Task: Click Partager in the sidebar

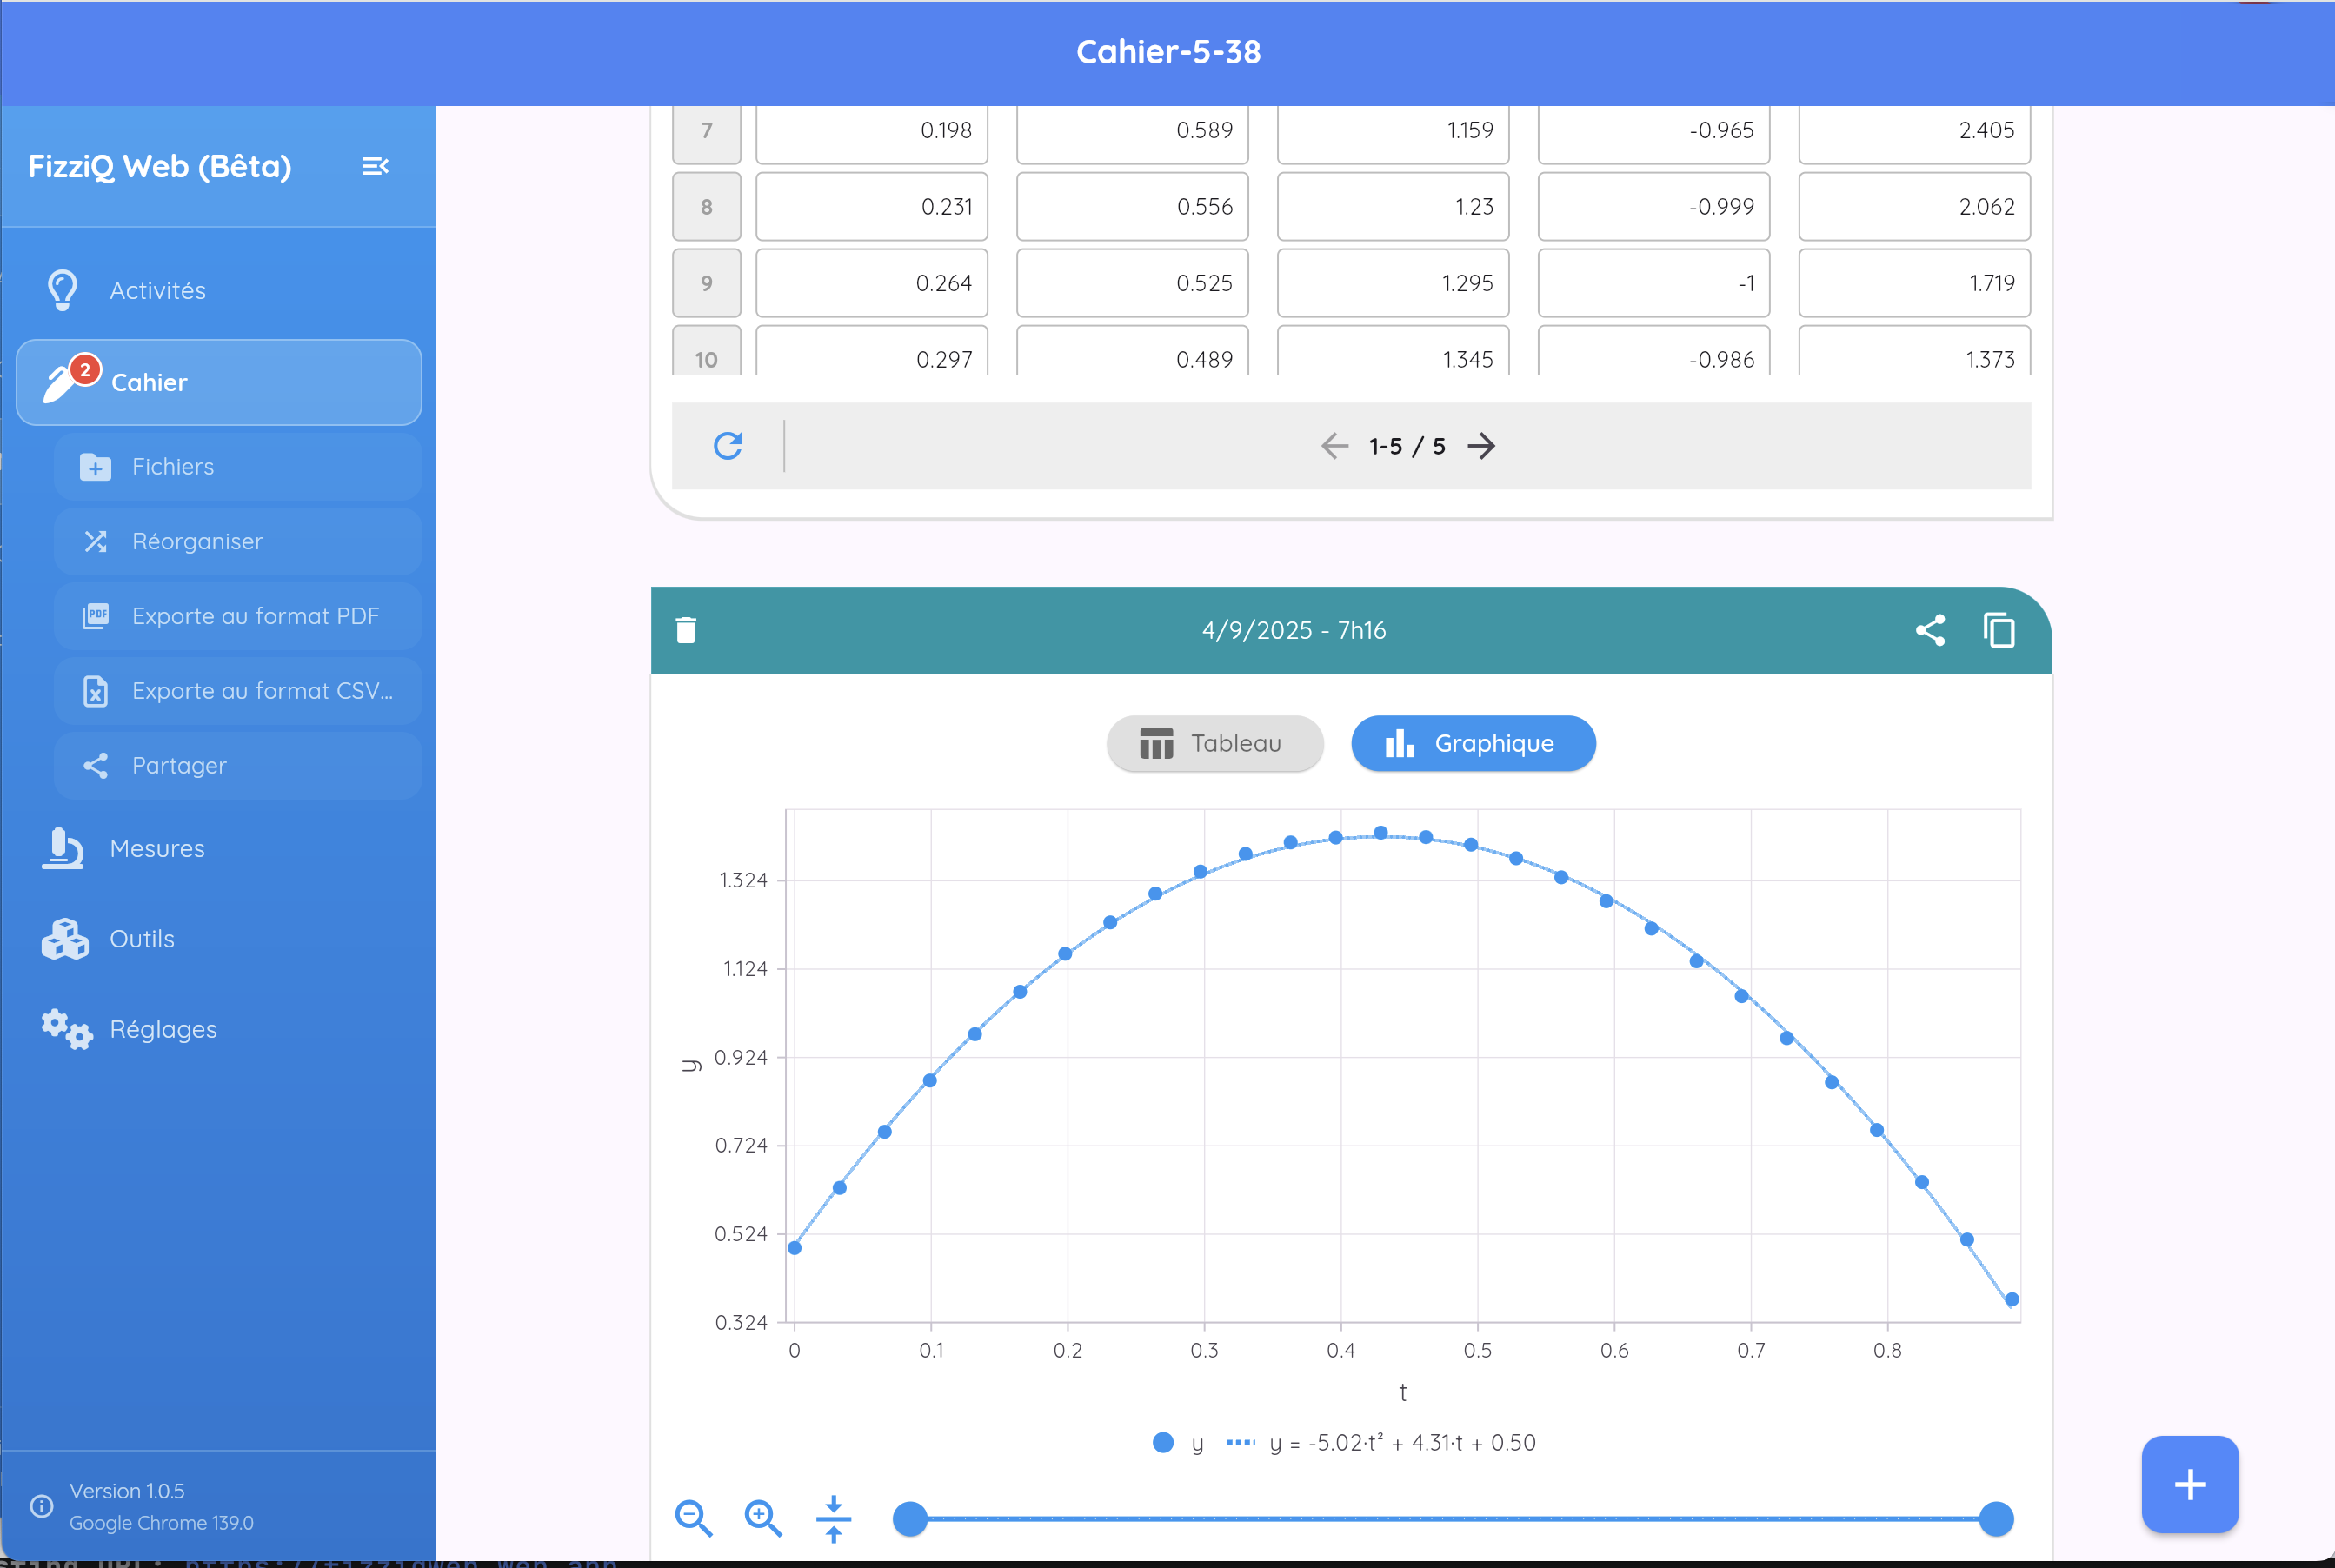Action: 238,765
